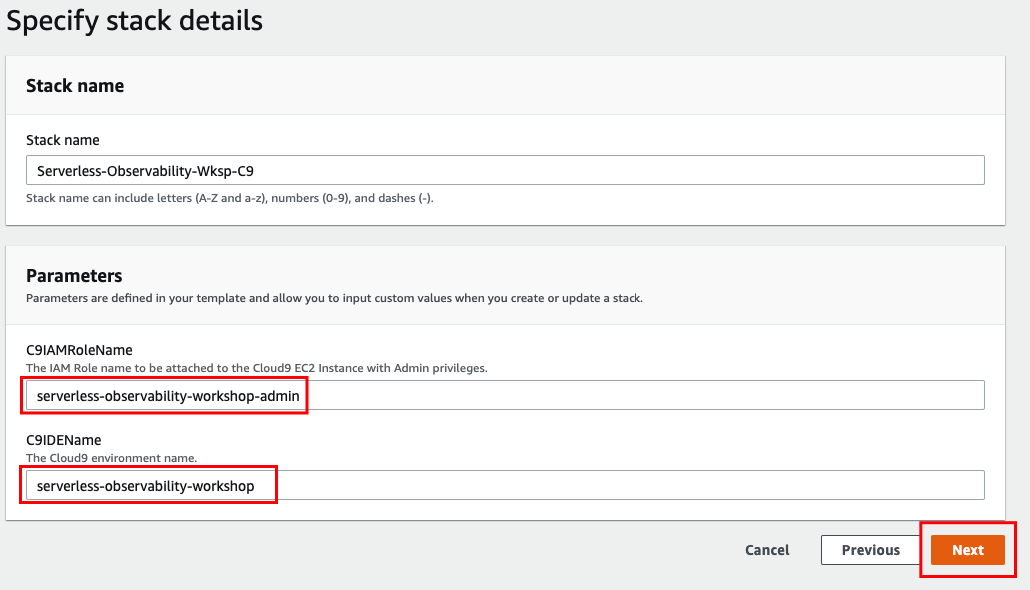Click the stack name allowed-characters hint text

point(230,198)
